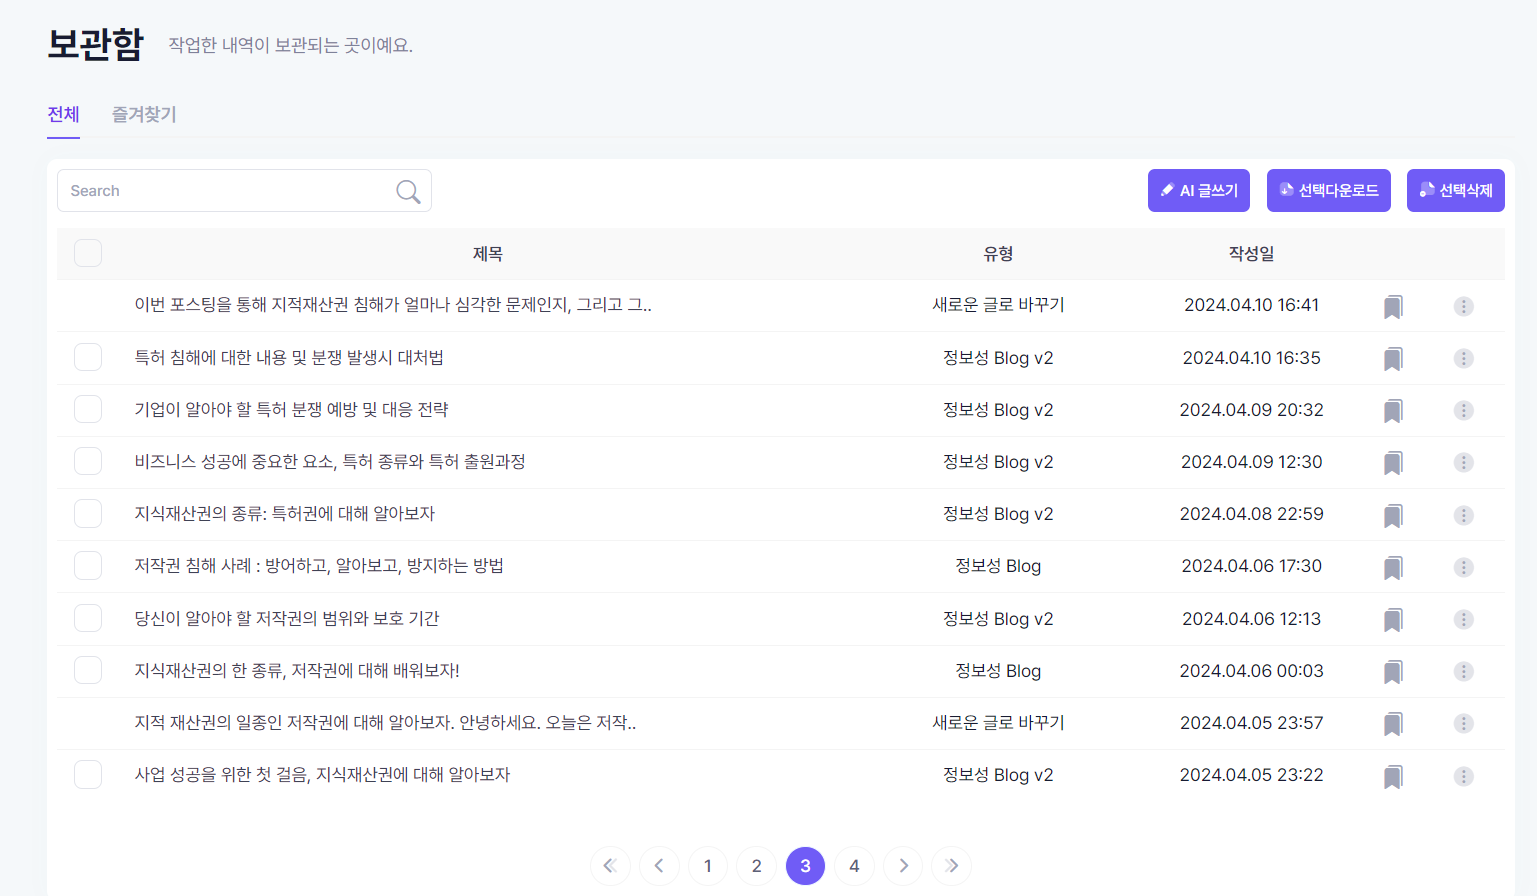Click the 선택다운로드 button
Screen dimensions: 1537x896
1328,190
